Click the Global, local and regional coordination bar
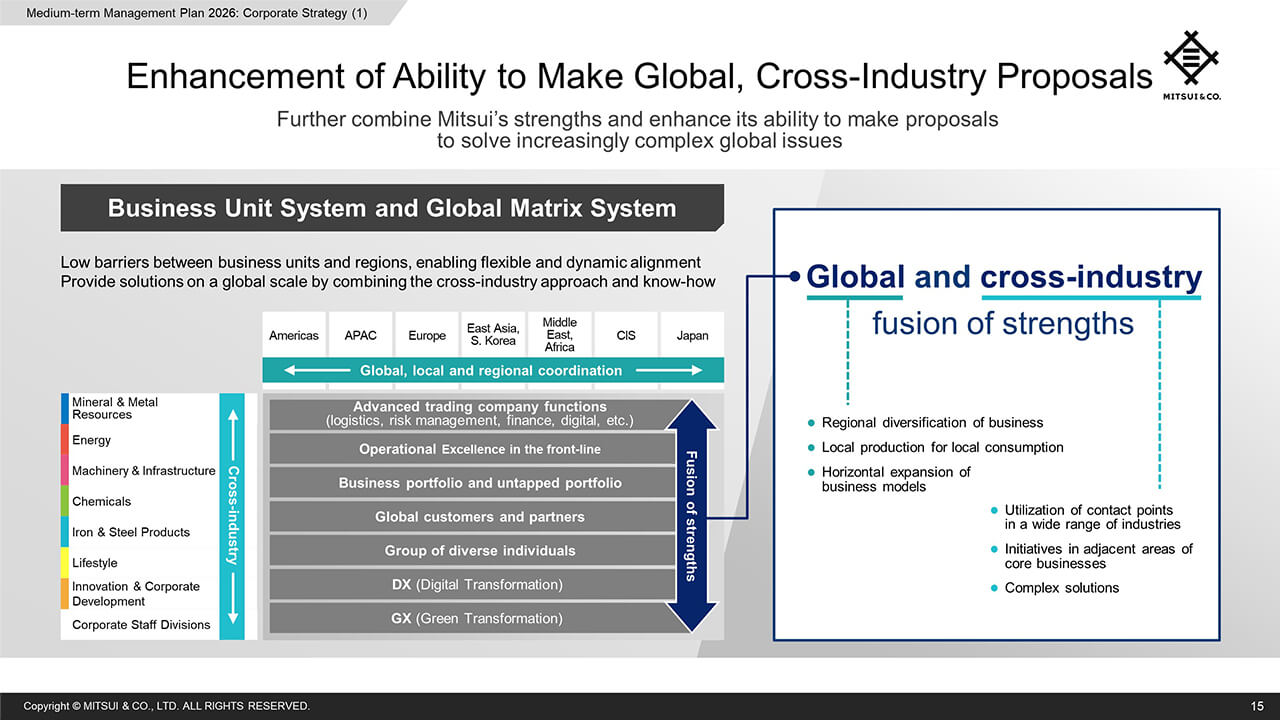1280x720 pixels. 493,370
